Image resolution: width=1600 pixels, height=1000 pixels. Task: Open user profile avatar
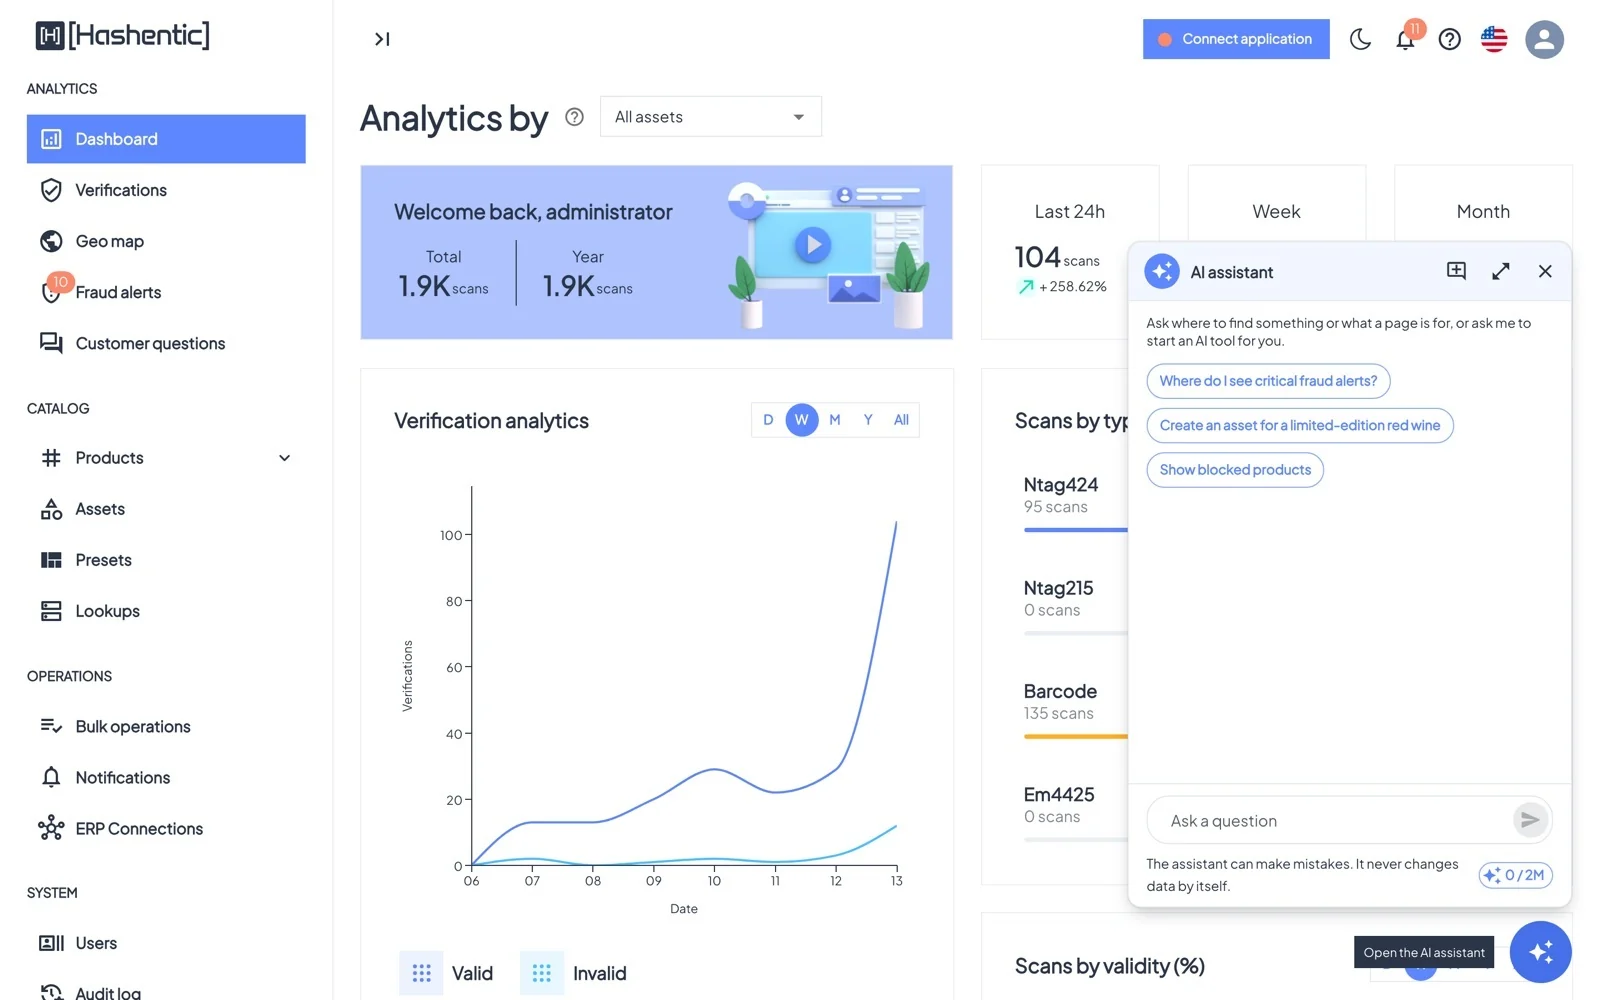[1544, 39]
